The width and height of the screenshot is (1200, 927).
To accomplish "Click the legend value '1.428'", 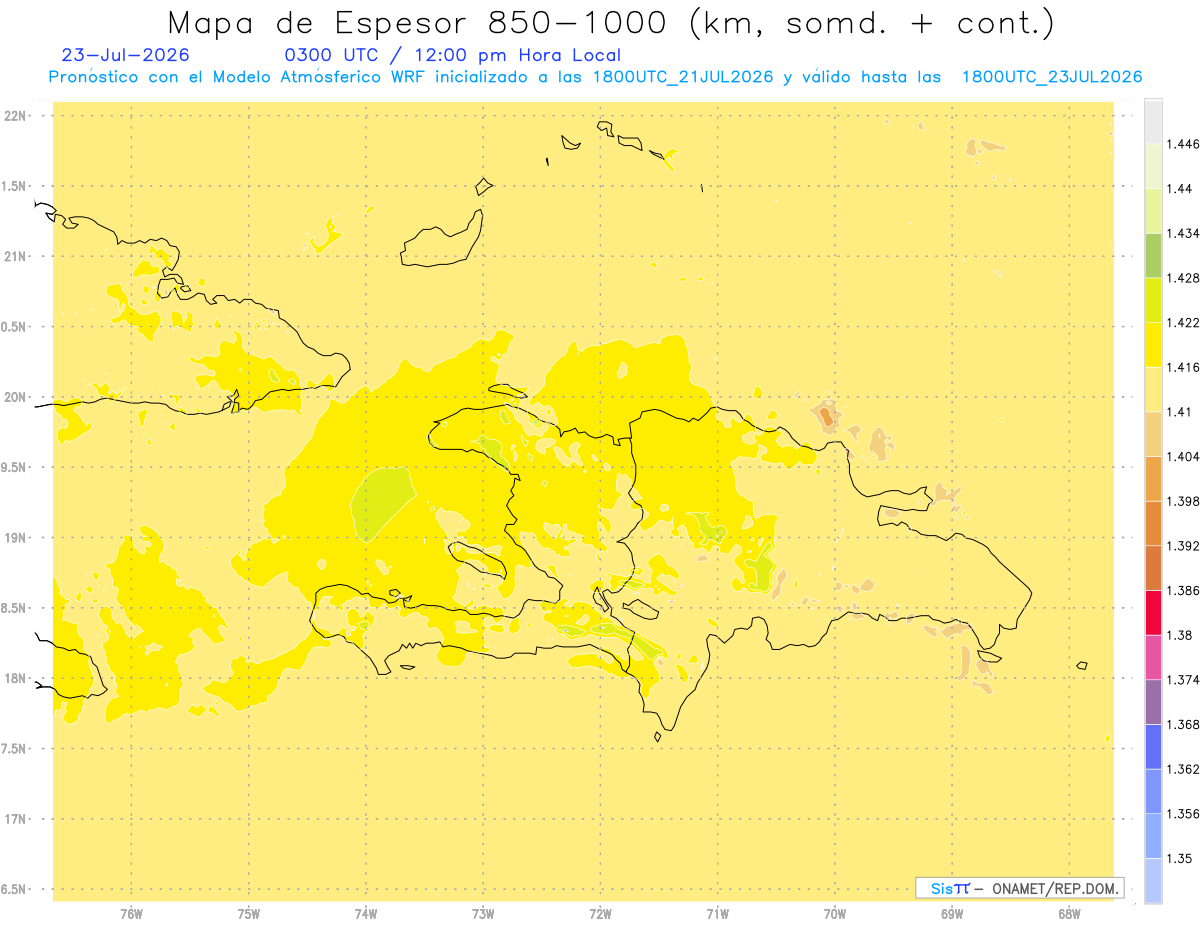I will (x=1183, y=278).
